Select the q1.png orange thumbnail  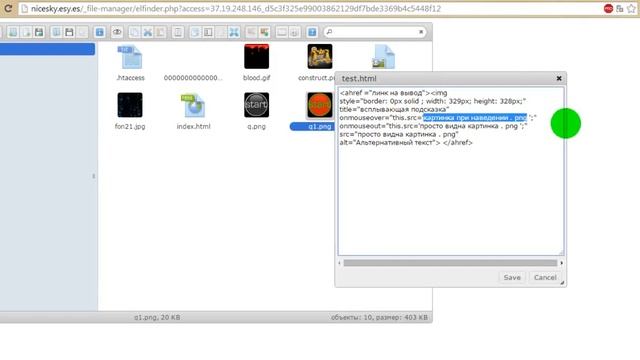coord(320,105)
